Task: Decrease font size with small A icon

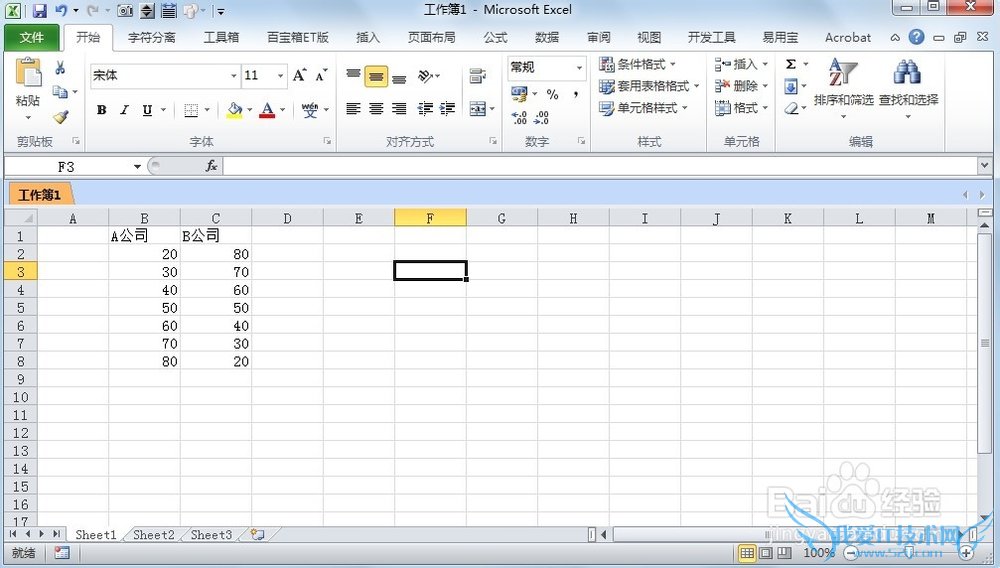Action: pyautogui.click(x=321, y=75)
